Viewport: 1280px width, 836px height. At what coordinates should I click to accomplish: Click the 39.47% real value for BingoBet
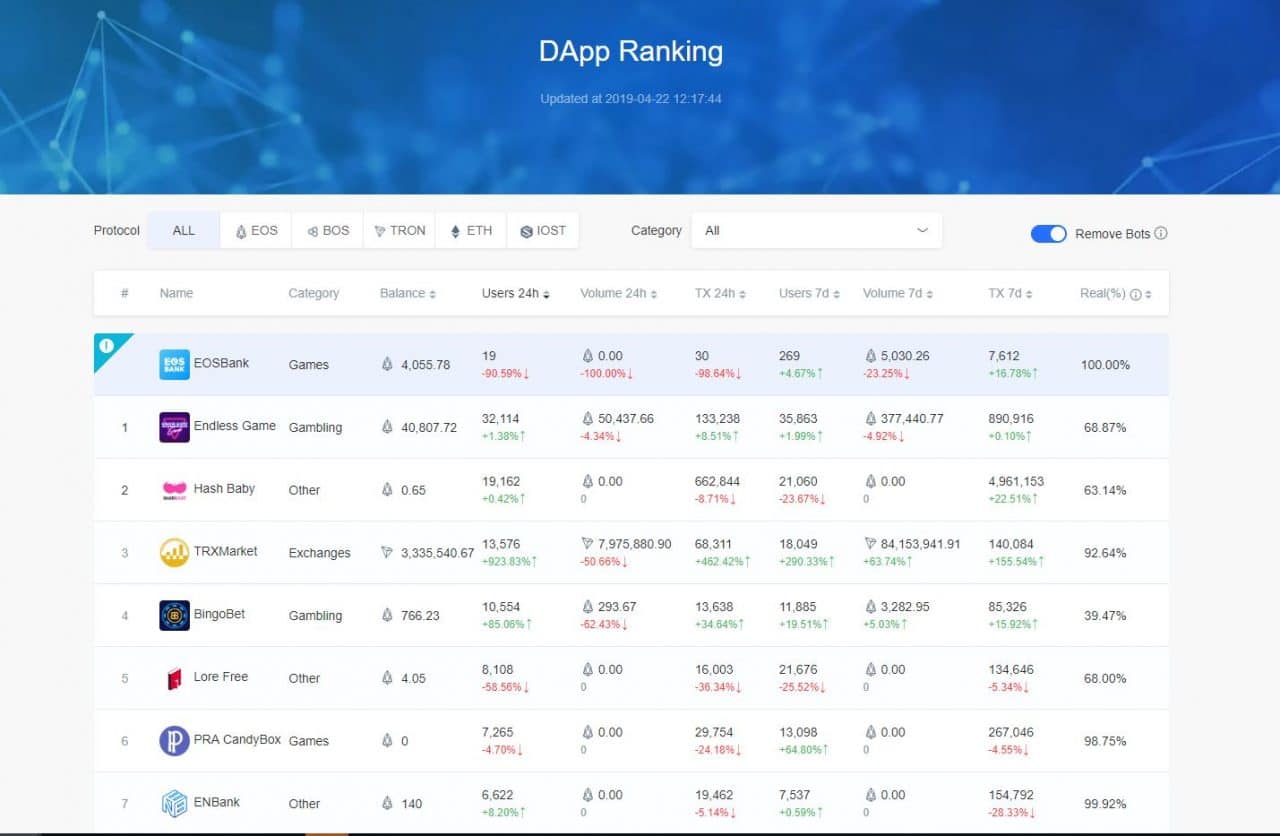1105,616
